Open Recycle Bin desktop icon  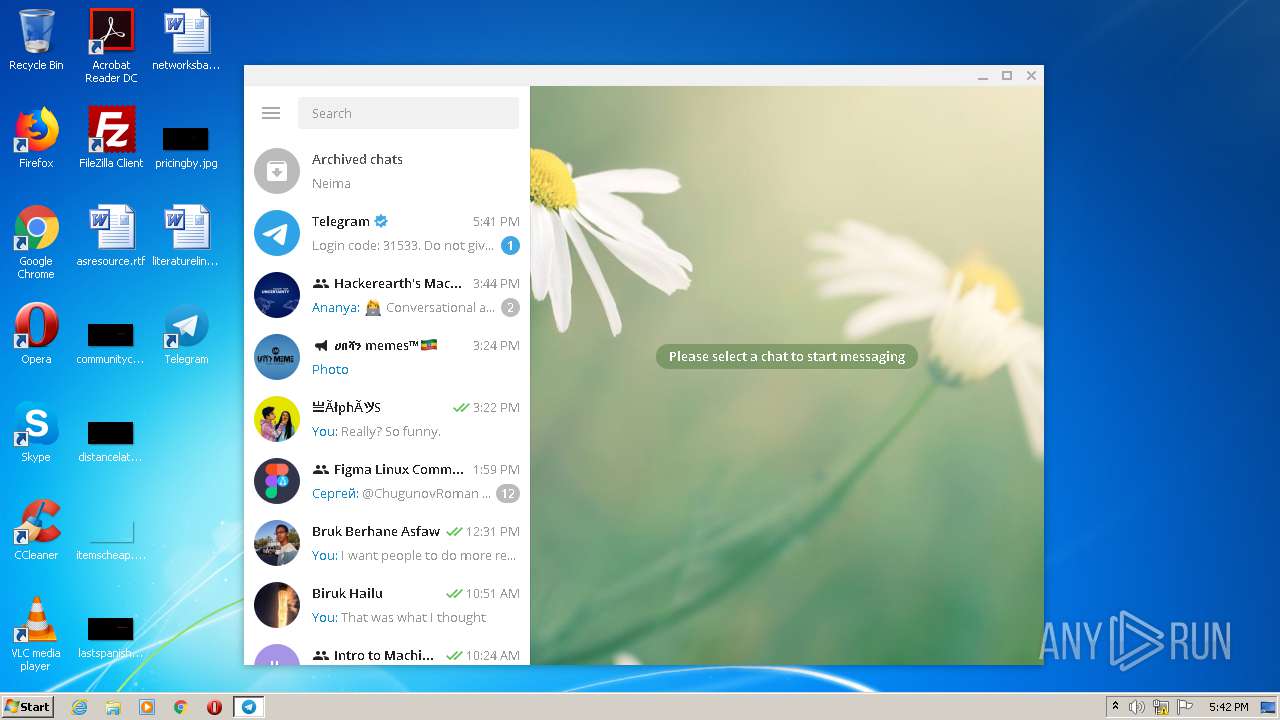(x=36, y=40)
